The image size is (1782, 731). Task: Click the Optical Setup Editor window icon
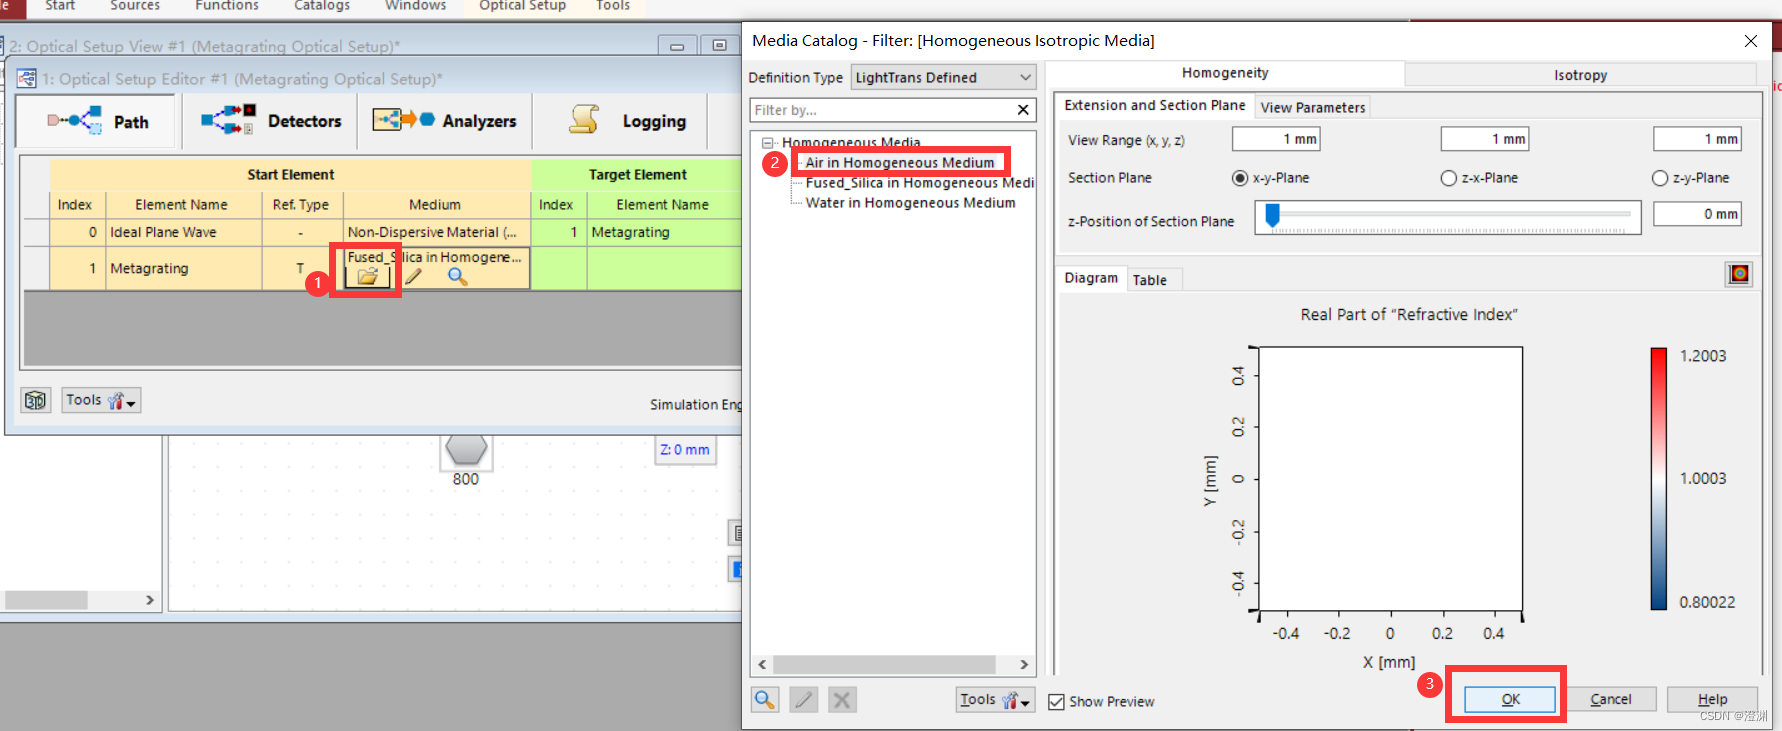point(27,78)
